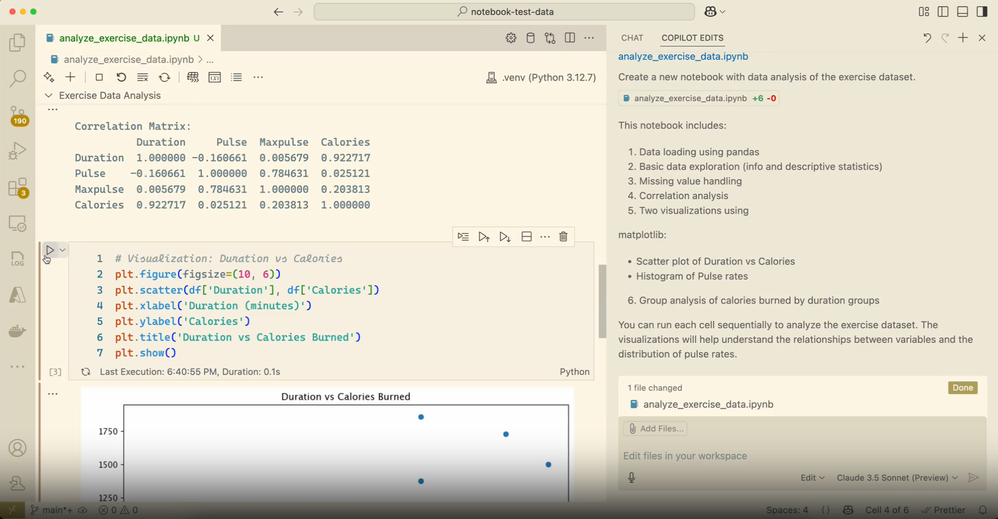Click the notebook-test-data command center search
The image size is (998, 519).
click(x=504, y=11)
